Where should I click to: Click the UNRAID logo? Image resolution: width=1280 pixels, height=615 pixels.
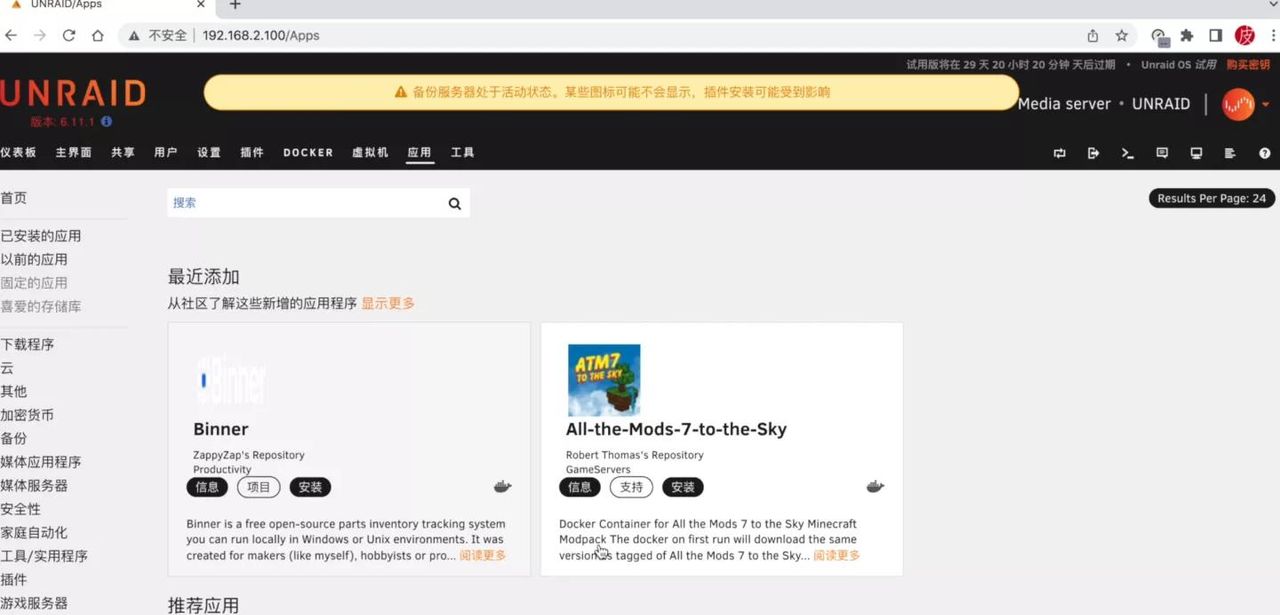[73, 94]
